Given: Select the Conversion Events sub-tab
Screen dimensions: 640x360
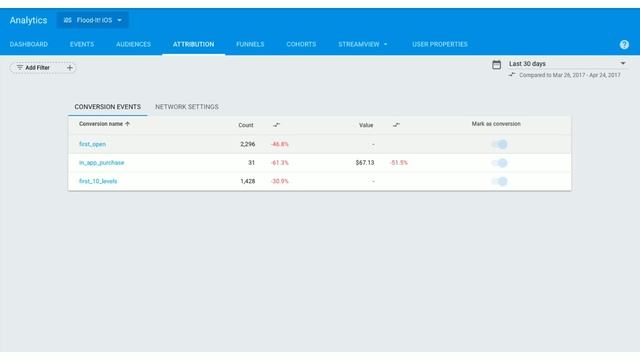Looking at the screenshot, I should (x=107, y=107).
